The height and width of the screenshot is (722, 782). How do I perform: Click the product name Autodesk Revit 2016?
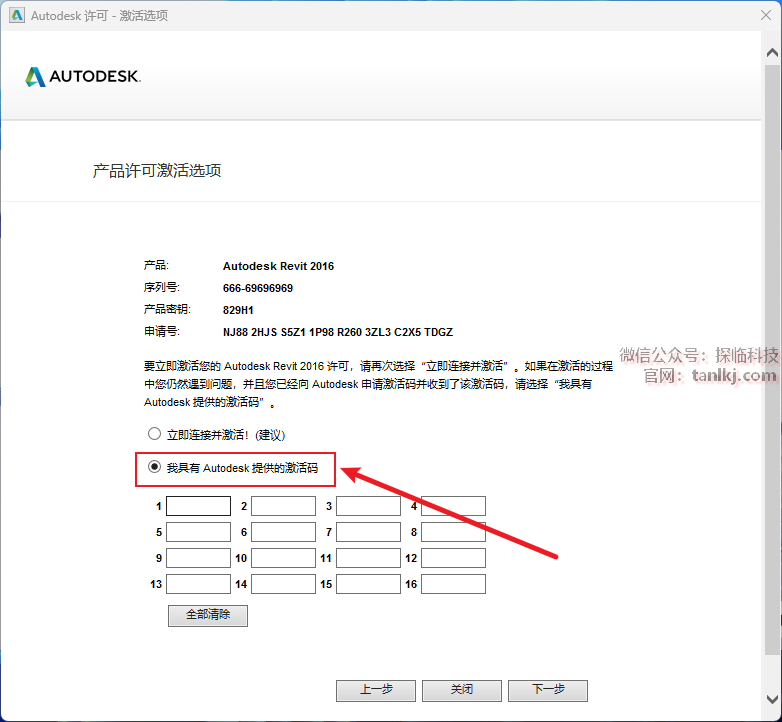tap(278, 266)
